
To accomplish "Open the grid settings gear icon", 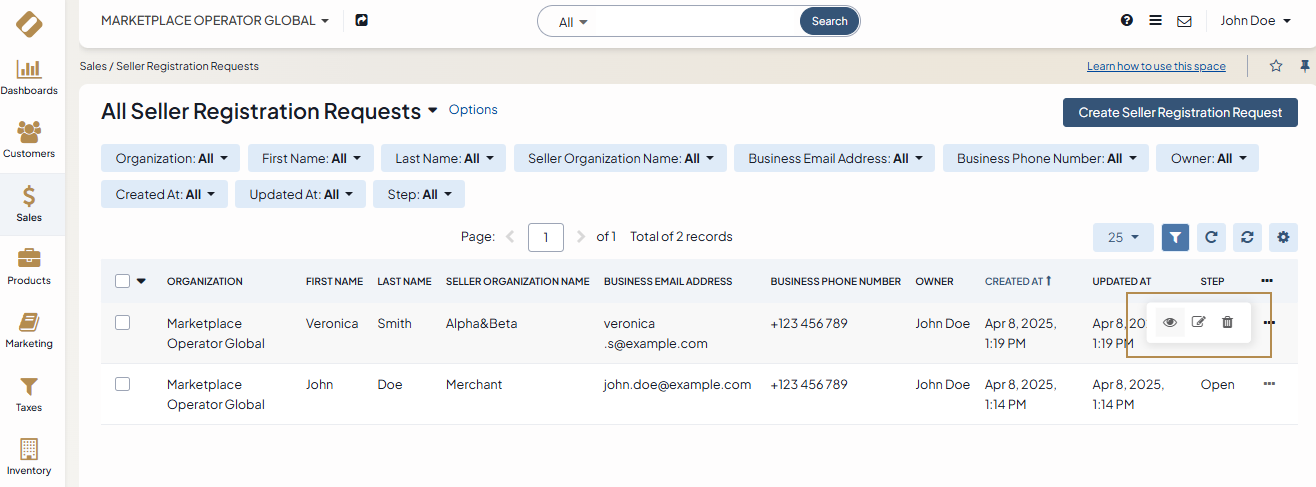I will 1283,237.
